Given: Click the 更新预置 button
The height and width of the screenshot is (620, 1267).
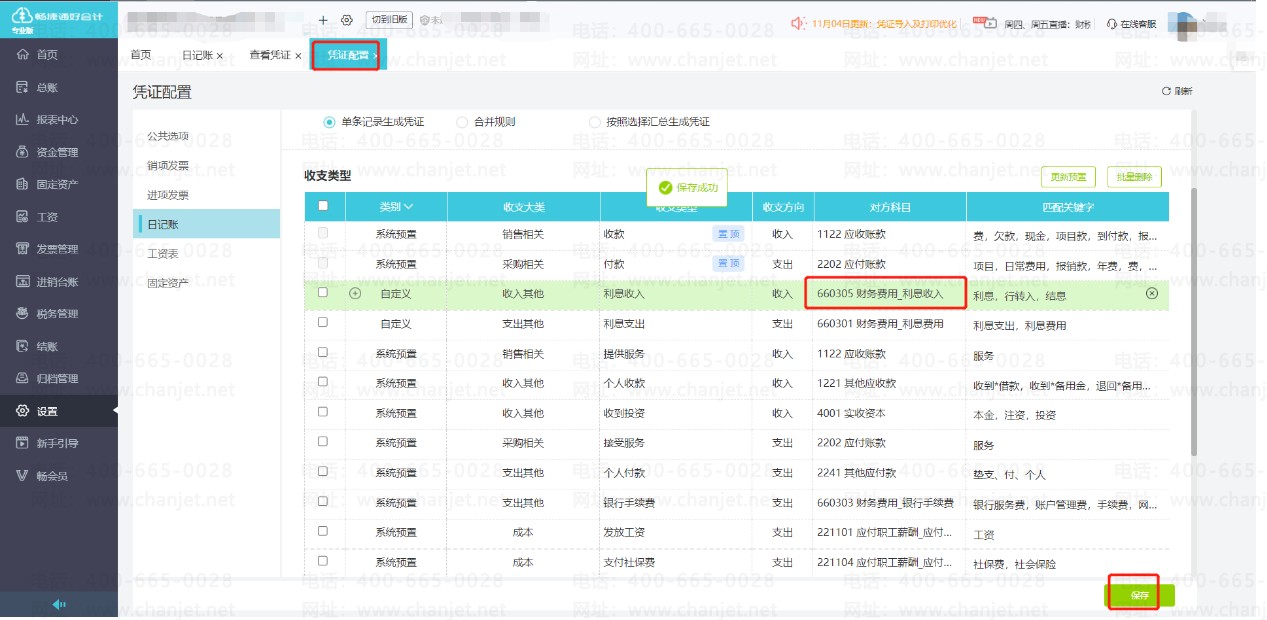Looking at the screenshot, I should tap(1069, 178).
